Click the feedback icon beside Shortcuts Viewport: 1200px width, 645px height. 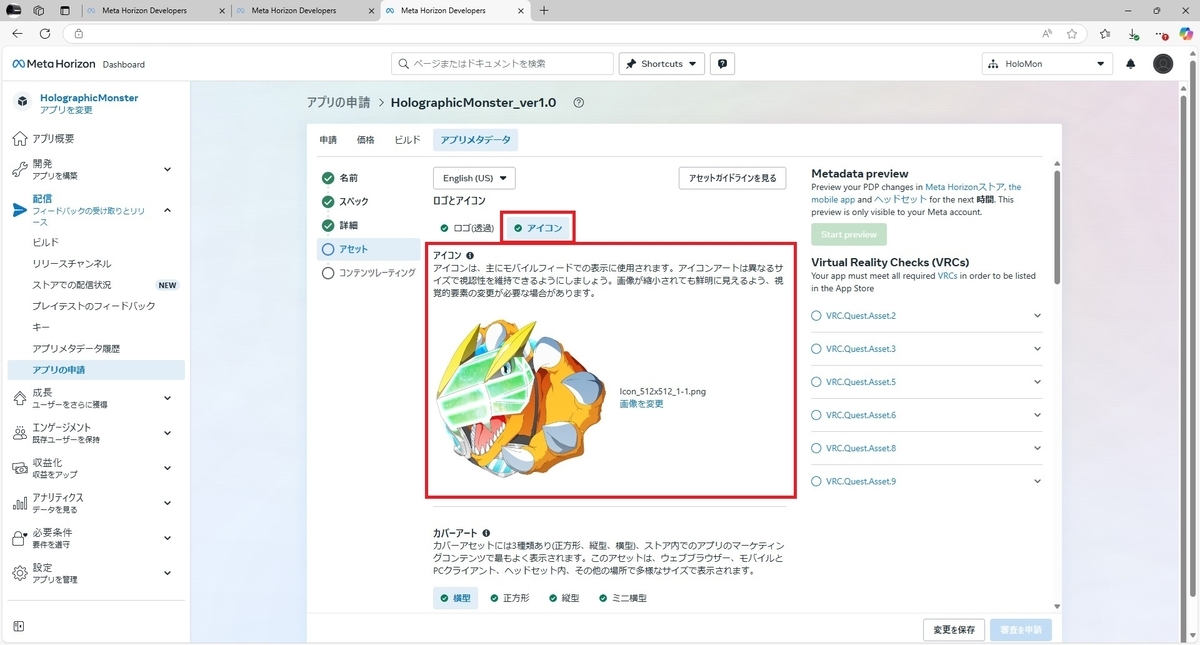tap(723, 64)
